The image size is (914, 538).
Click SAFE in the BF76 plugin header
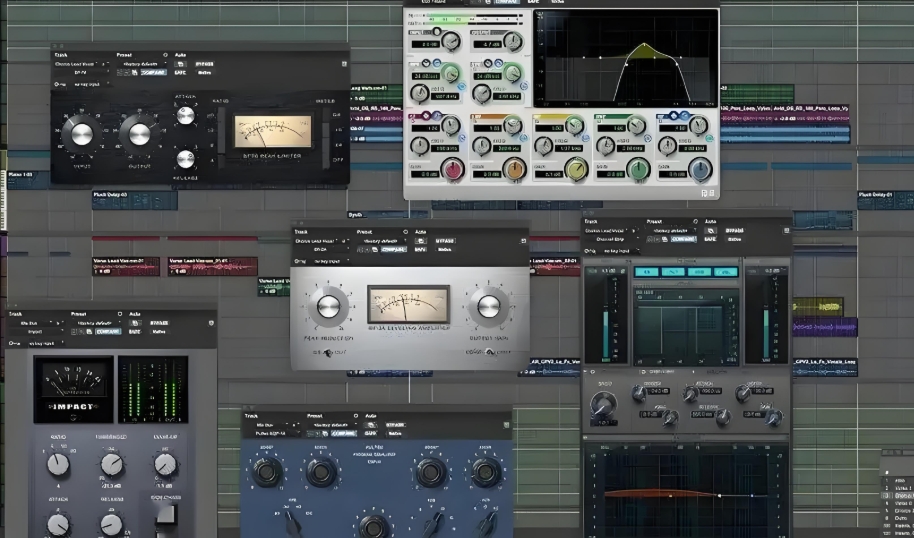pyautogui.click(x=180, y=72)
